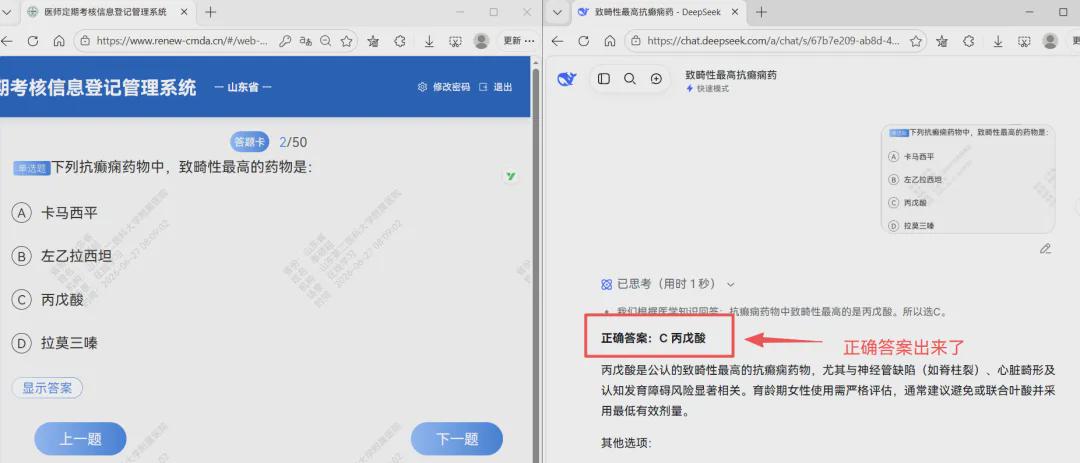The image size is (1080, 463).
Task: Reload the DeepSeek chat page
Action: (583, 41)
